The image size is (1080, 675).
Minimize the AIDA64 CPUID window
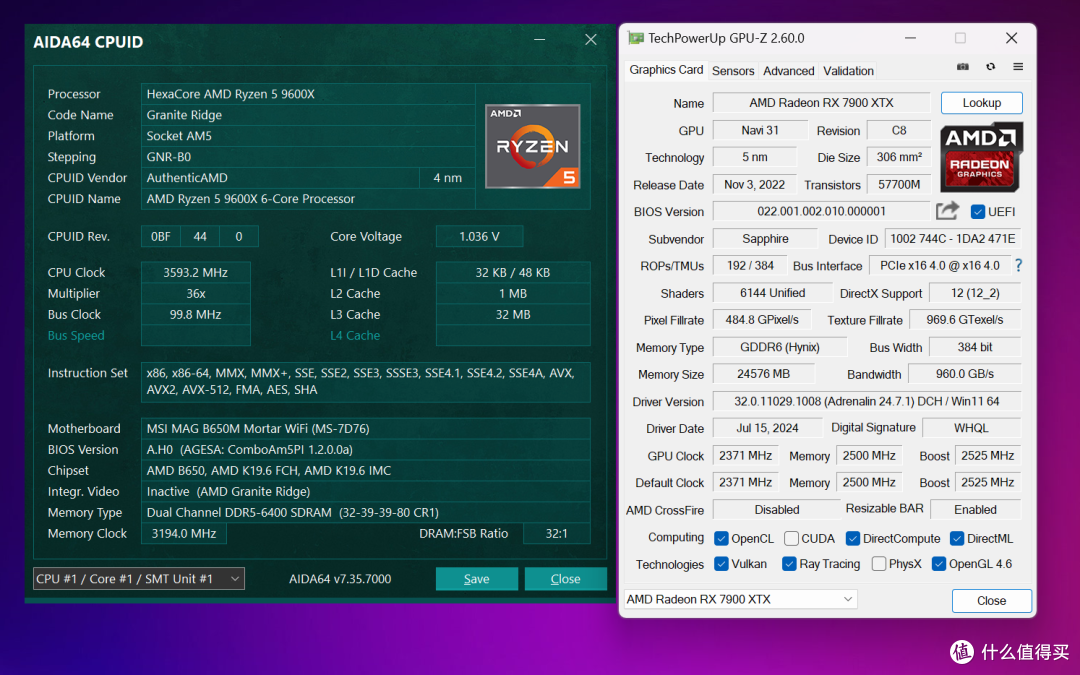pos(539,40)
